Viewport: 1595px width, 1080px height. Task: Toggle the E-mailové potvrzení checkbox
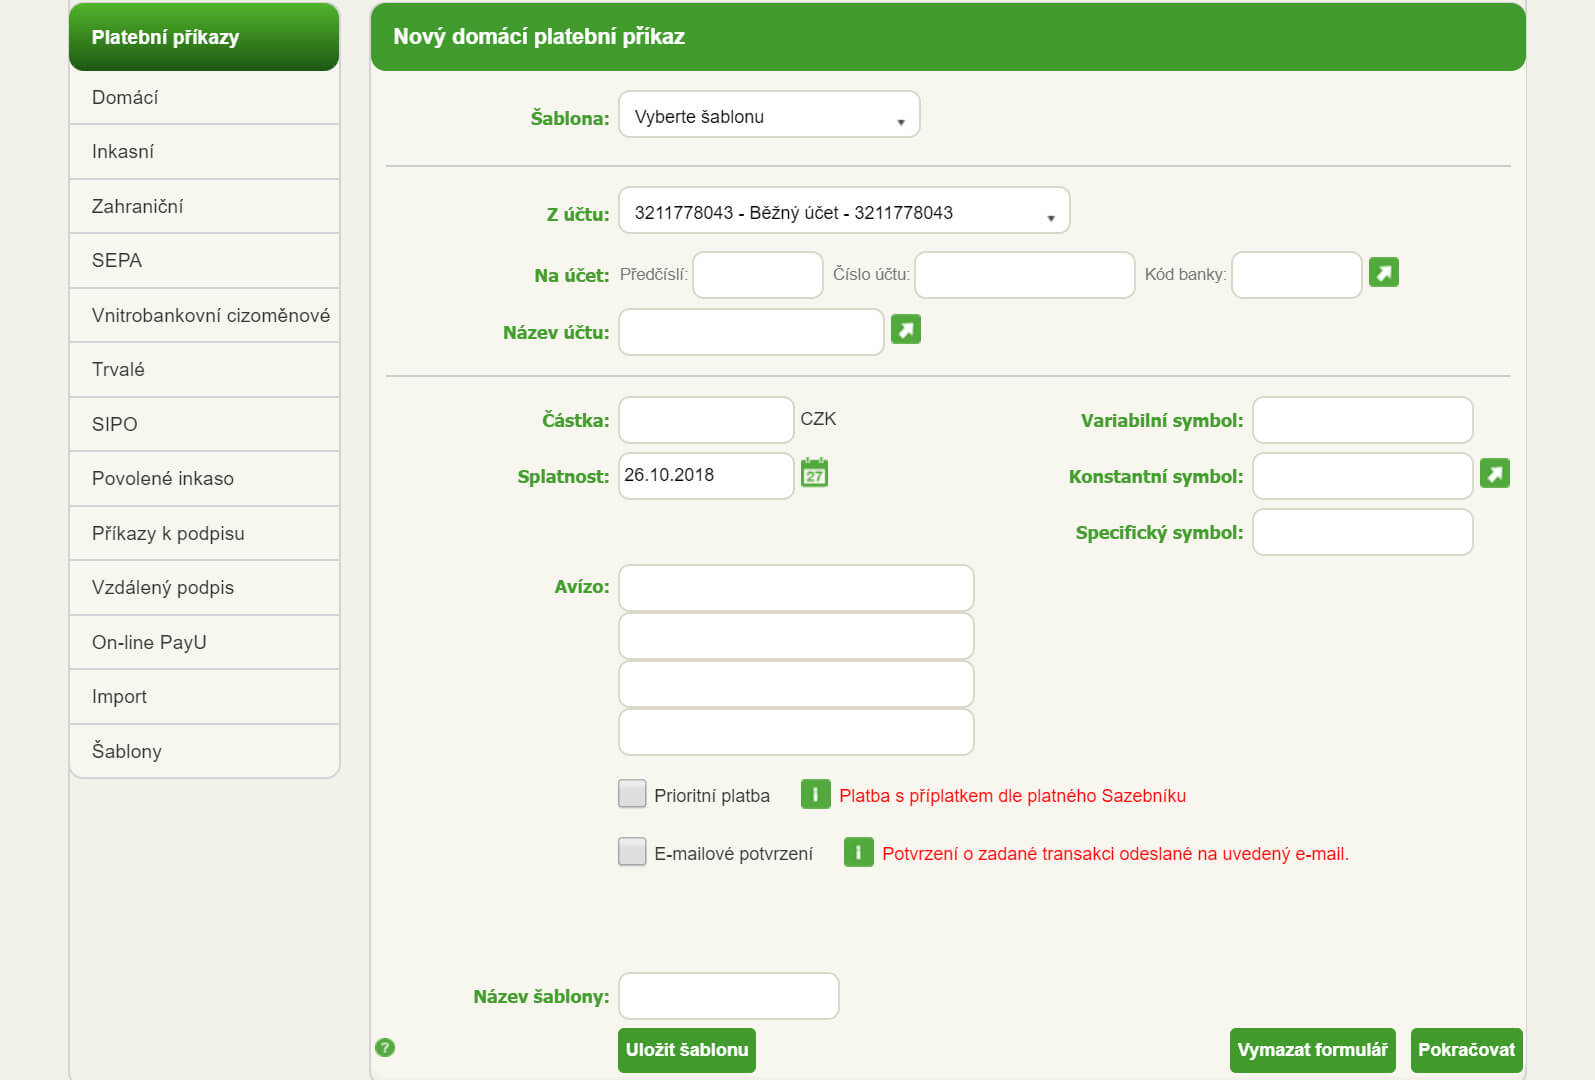tap(632, 852)
